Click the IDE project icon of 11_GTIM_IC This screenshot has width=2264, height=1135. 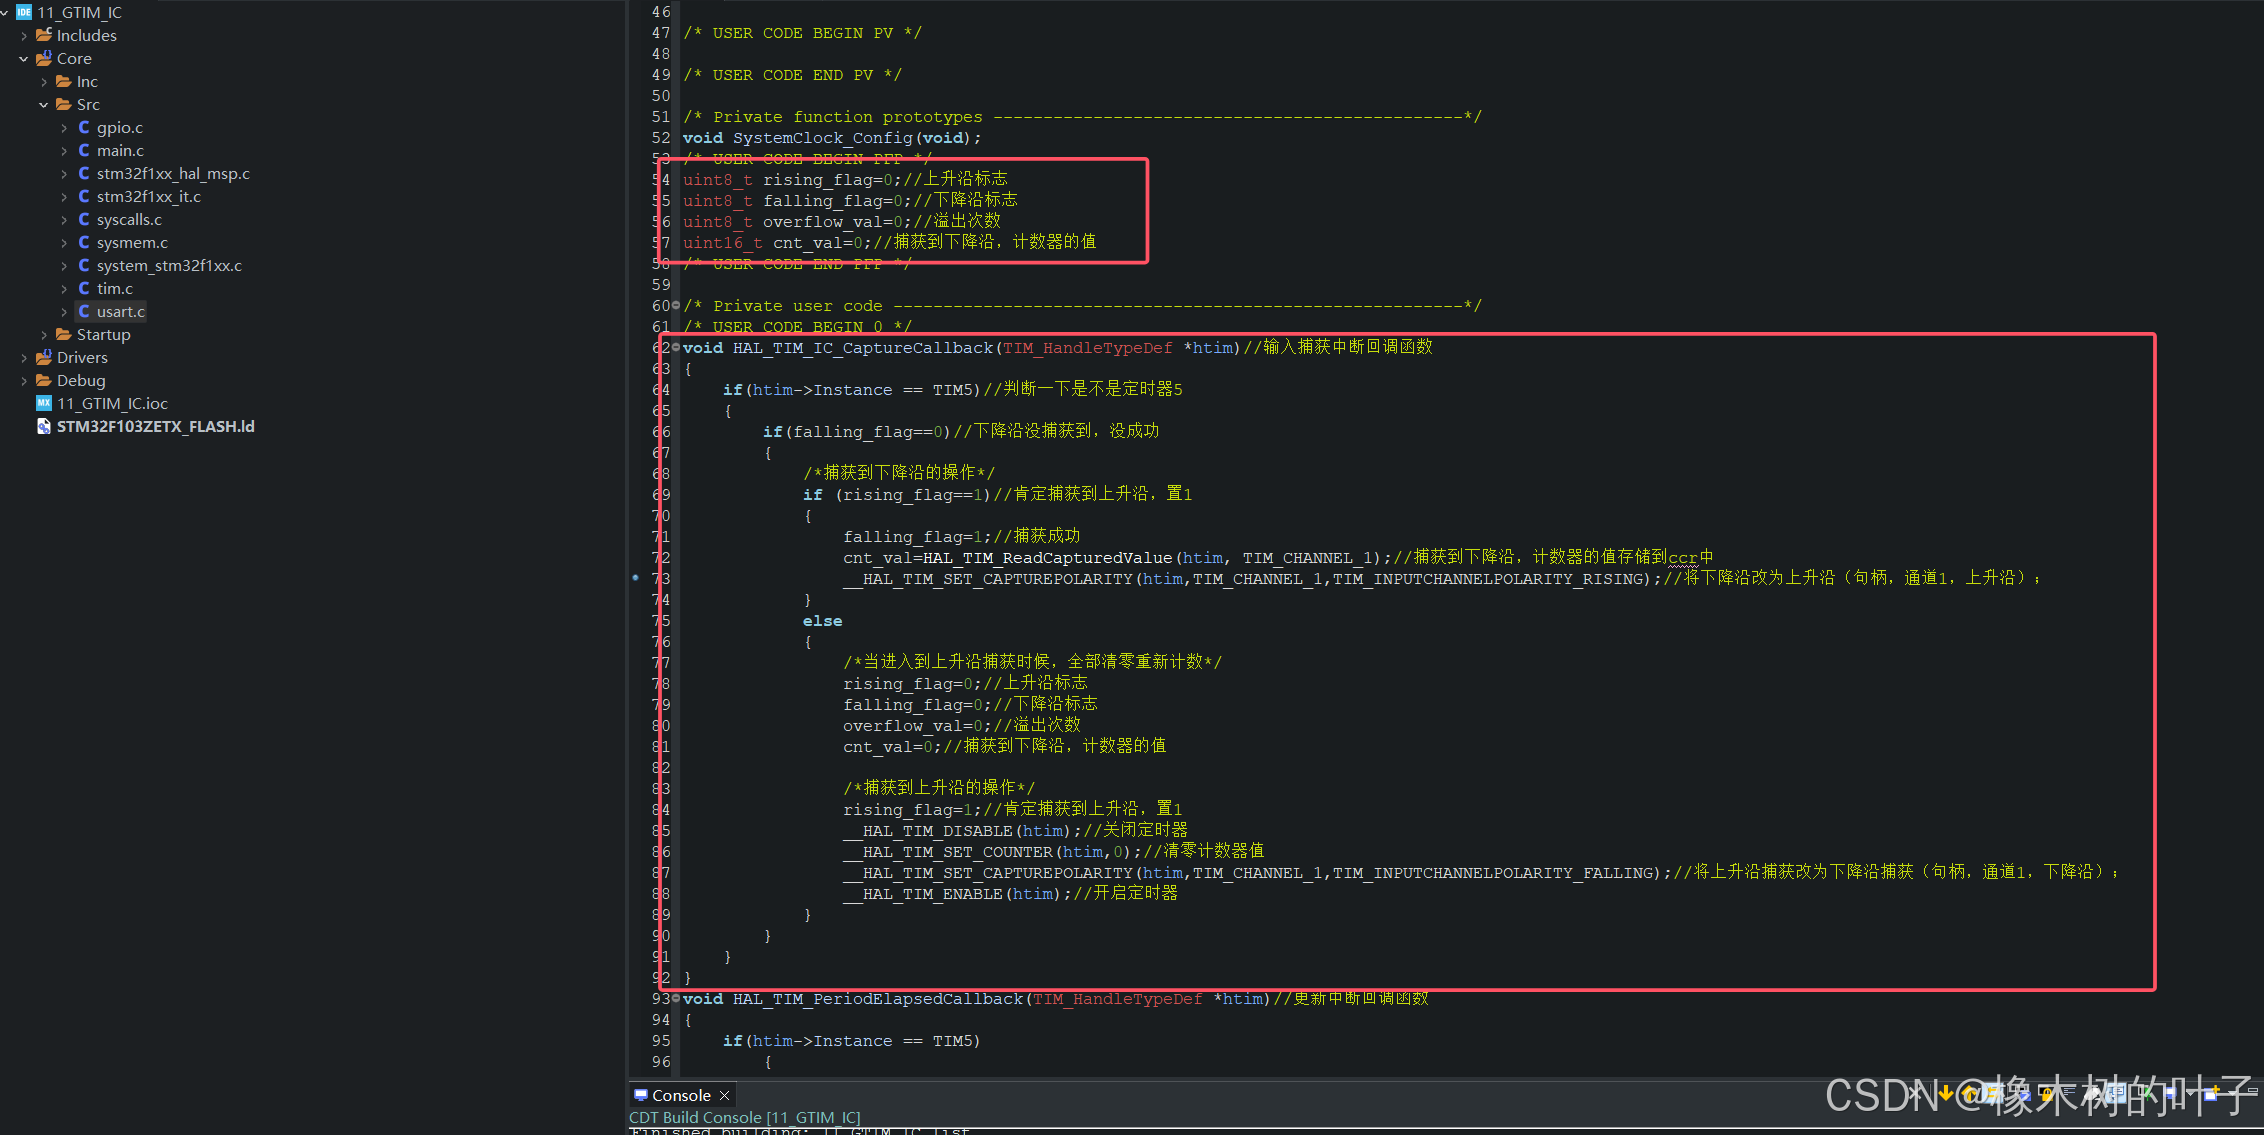[24, 12]
